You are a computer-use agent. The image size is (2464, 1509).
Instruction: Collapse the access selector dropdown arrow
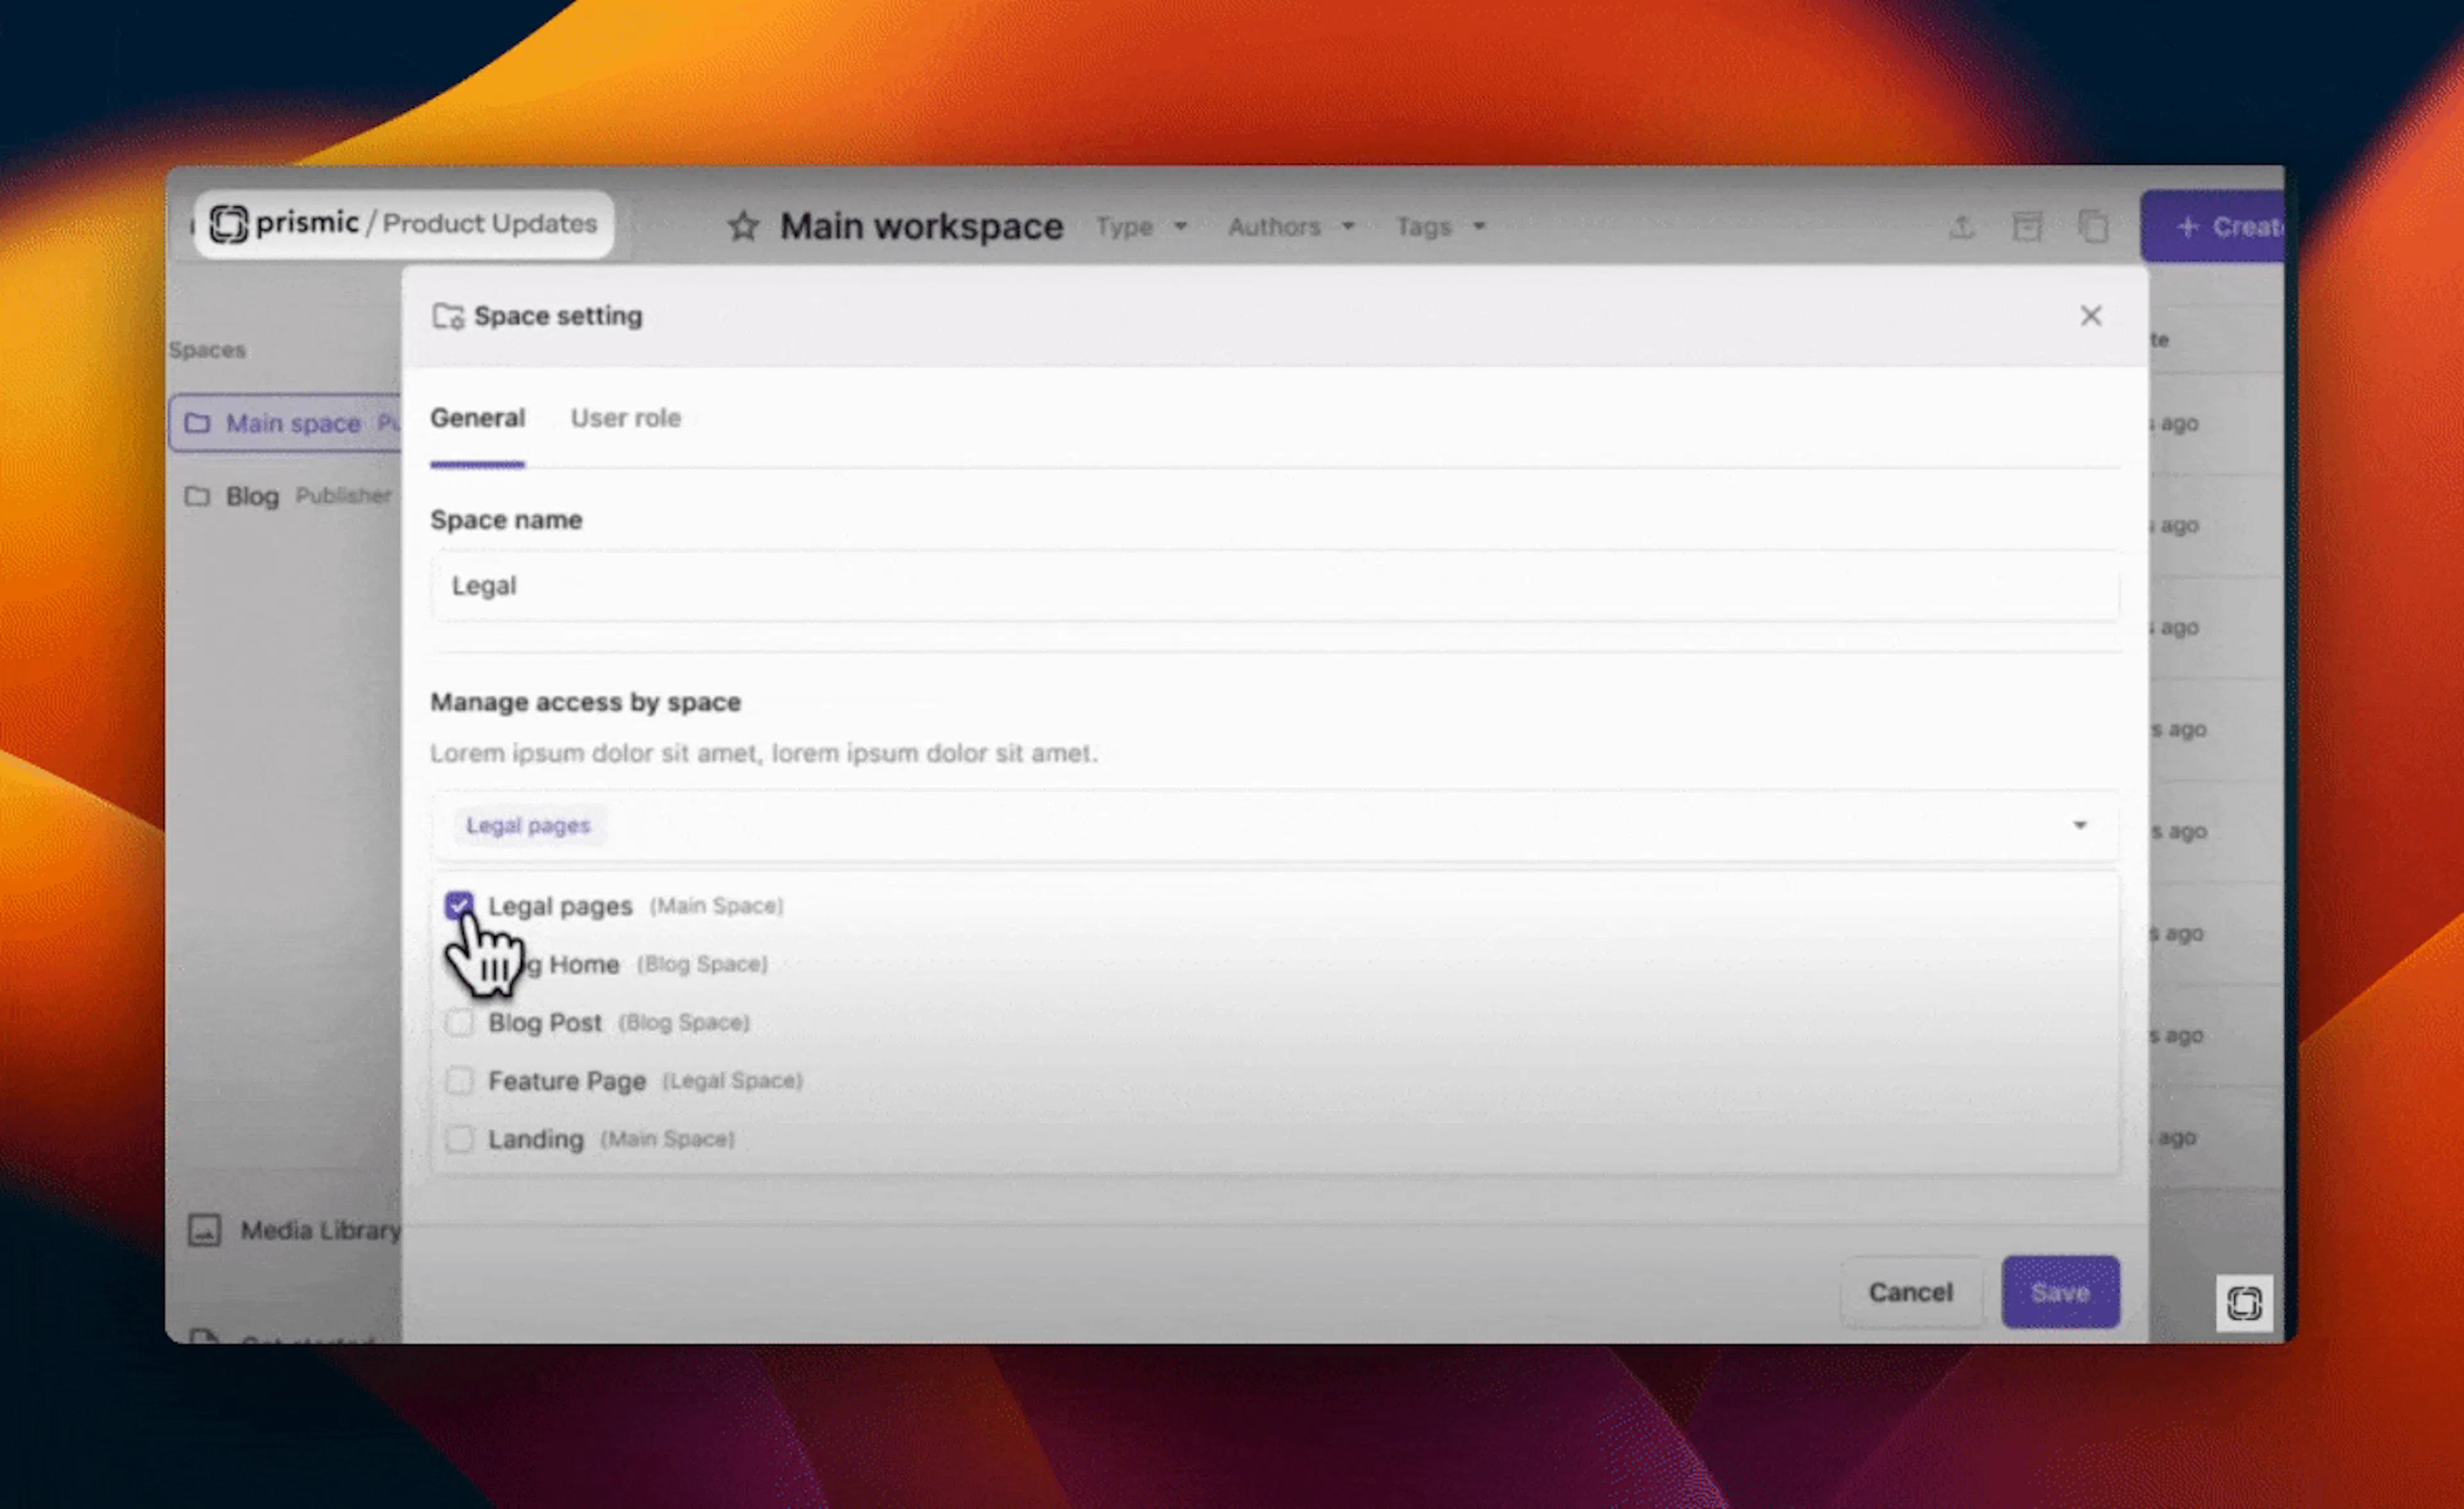[2080, 825]
